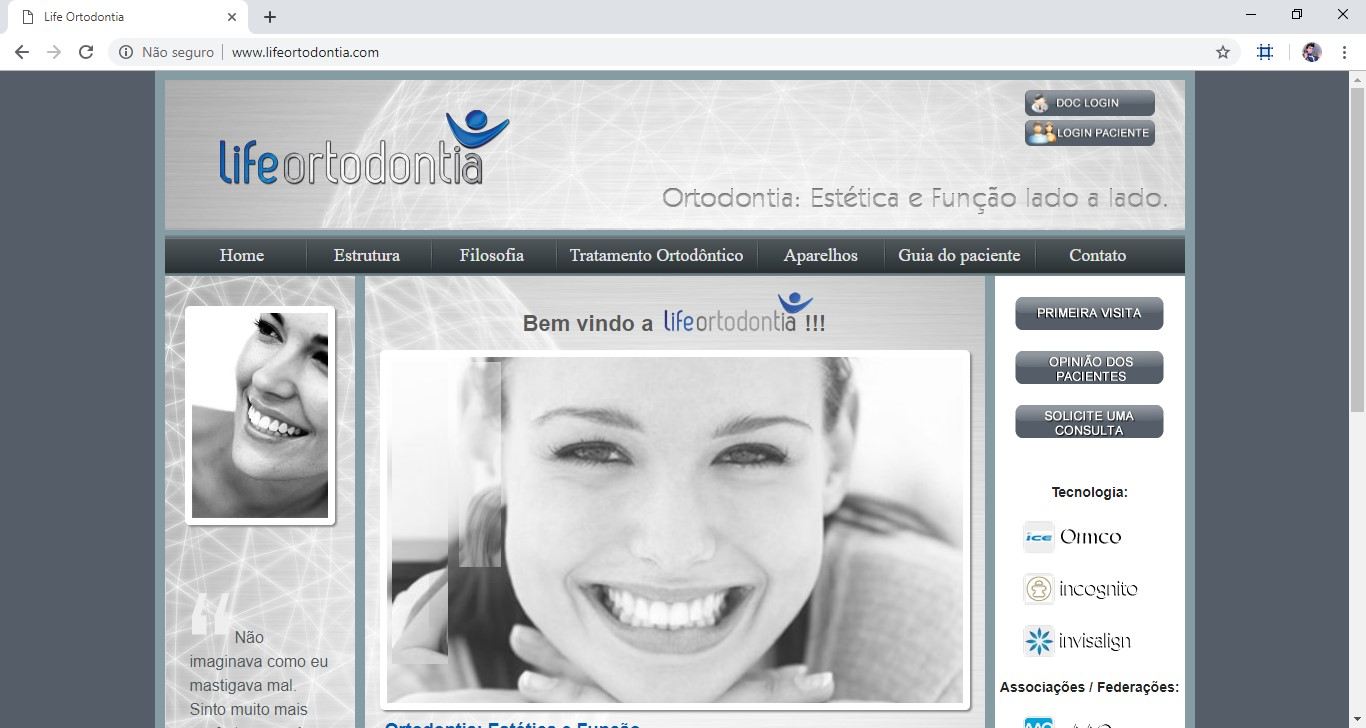
Task: Go back to the previous page
Action: pos(22,52)
